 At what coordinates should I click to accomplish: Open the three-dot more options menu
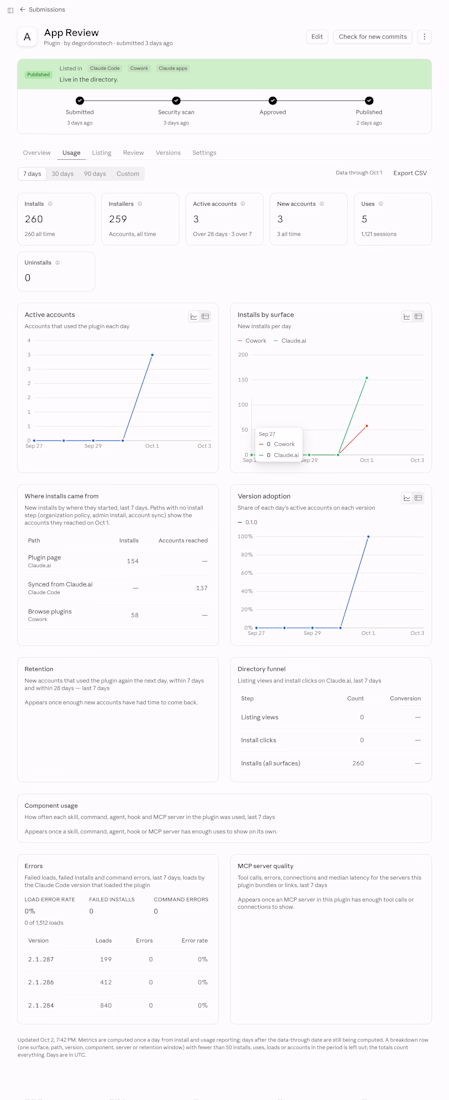pos(424,36)
